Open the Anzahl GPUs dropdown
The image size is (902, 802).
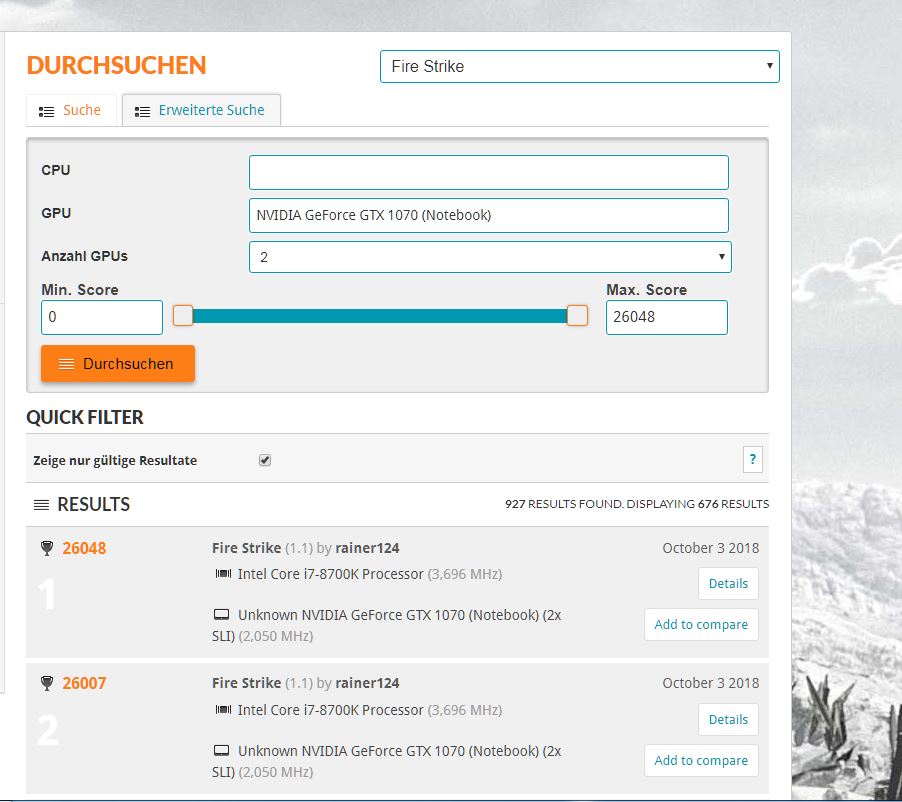click(x=490, y=257)
